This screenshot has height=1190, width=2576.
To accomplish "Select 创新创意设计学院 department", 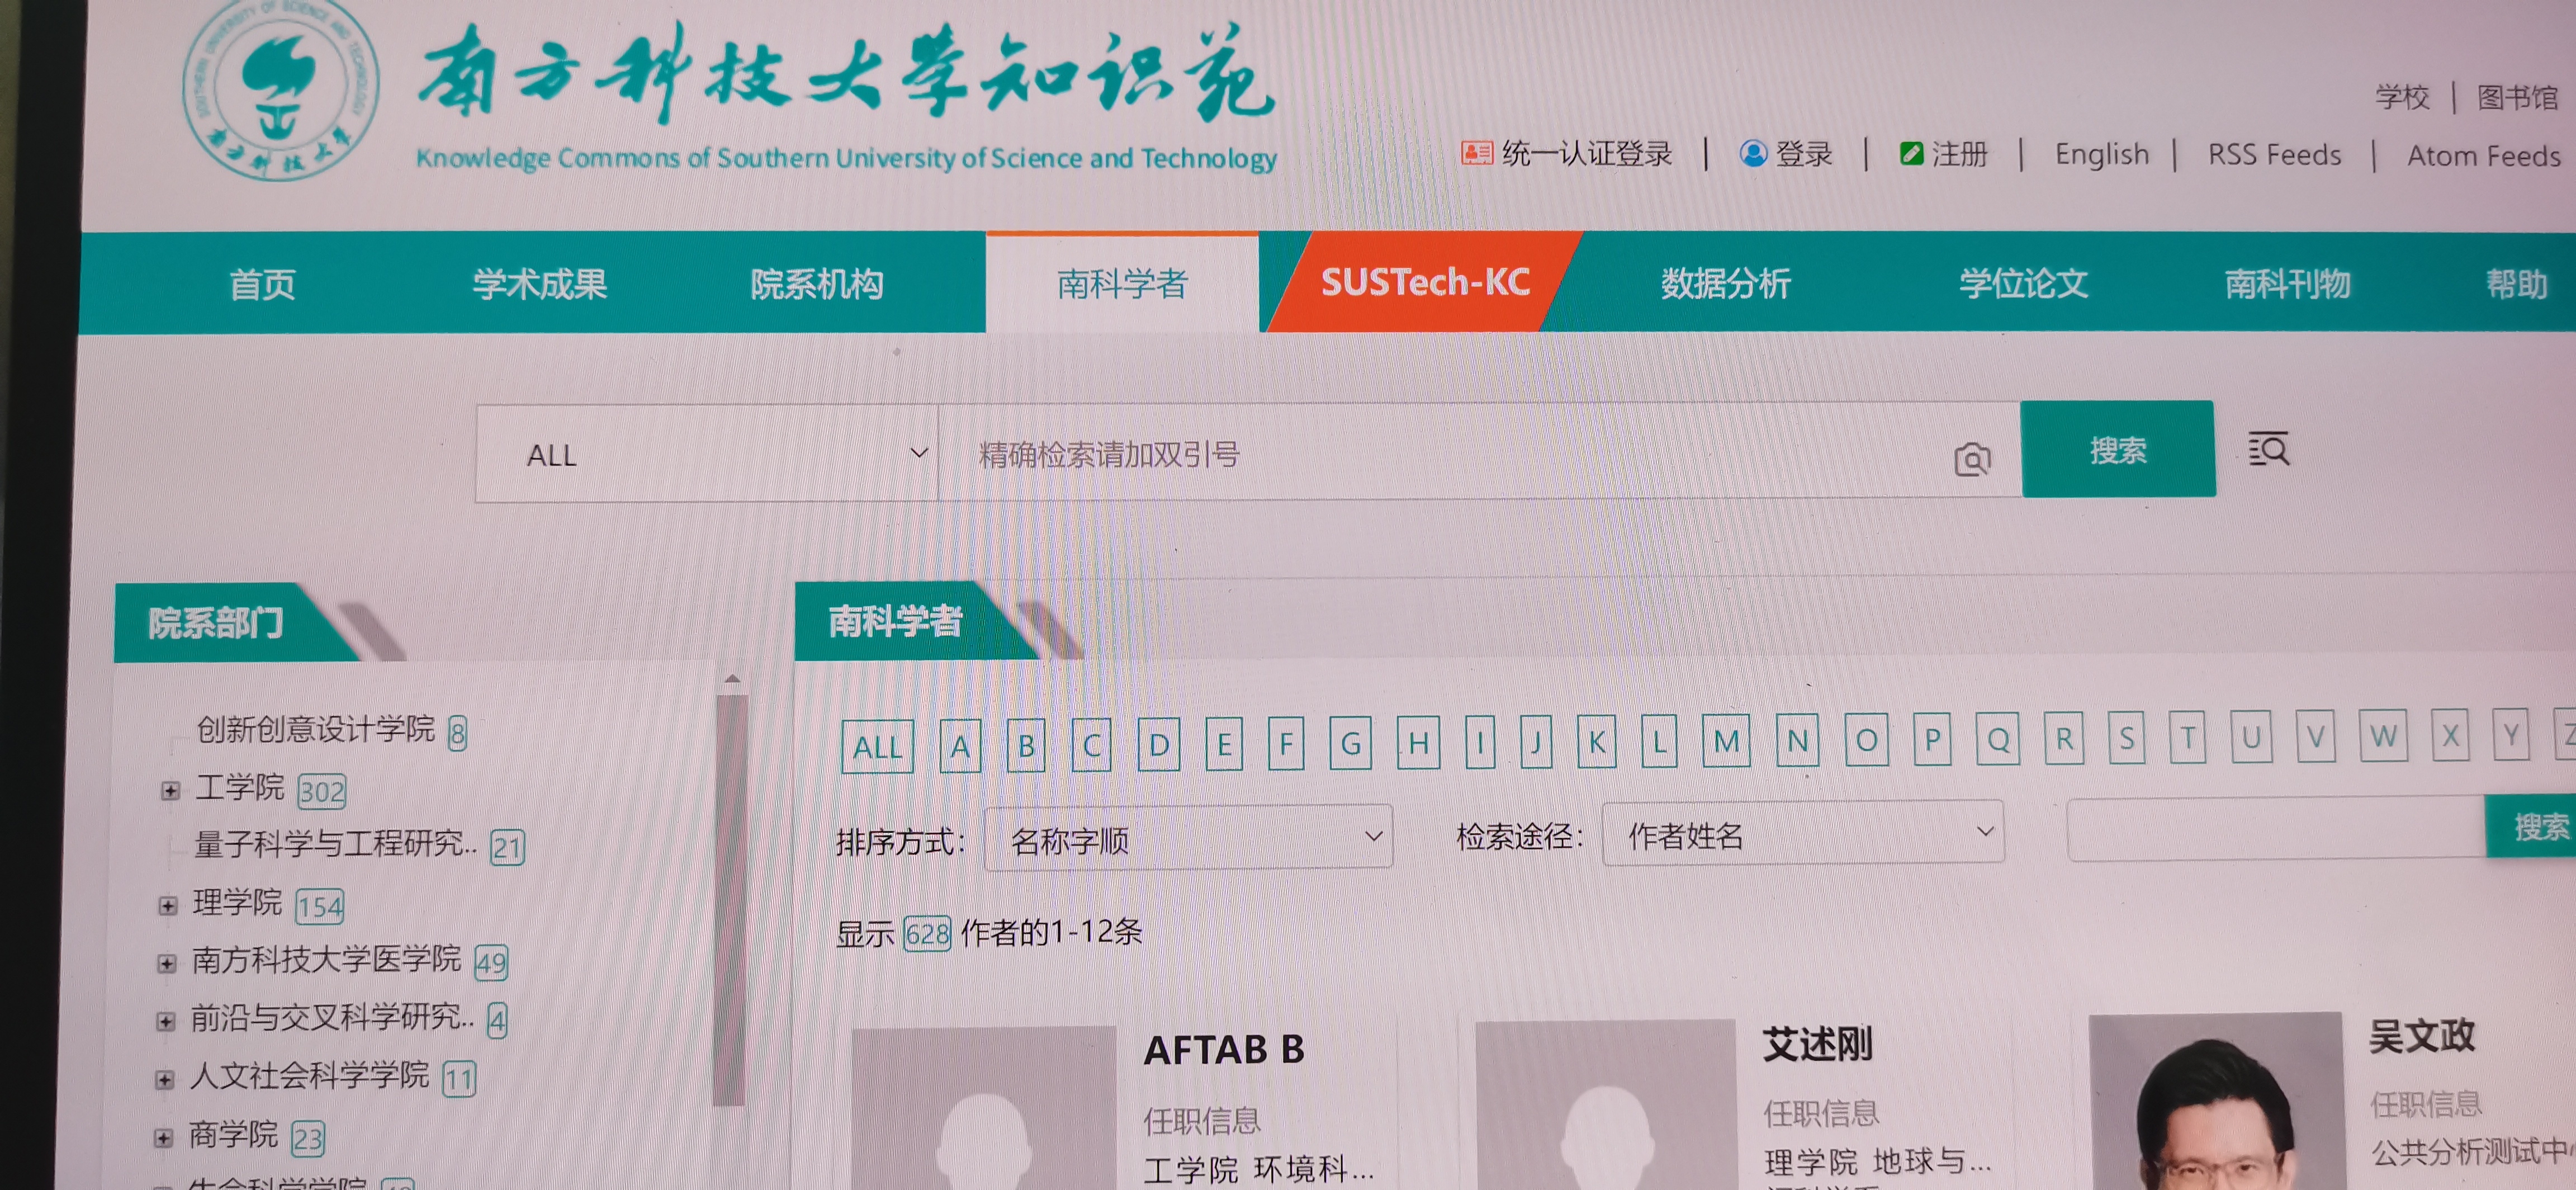I will click(315, 729).
